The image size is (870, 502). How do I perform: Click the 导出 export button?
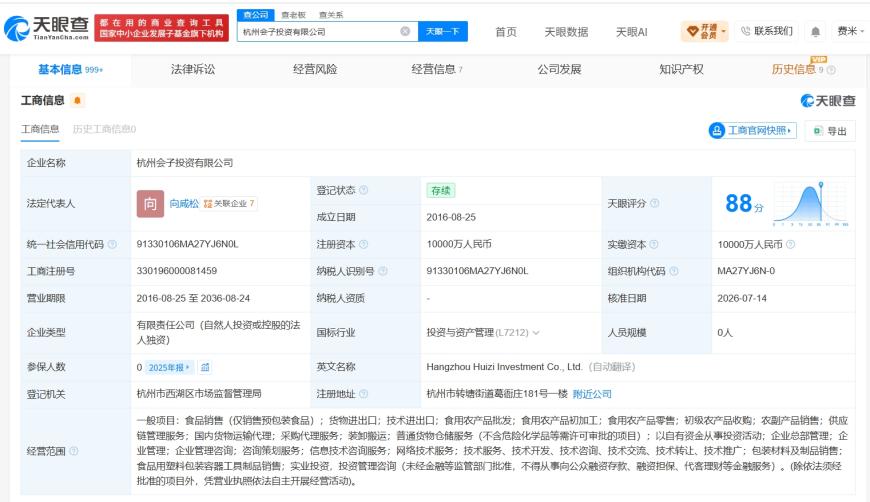point(830,131)
